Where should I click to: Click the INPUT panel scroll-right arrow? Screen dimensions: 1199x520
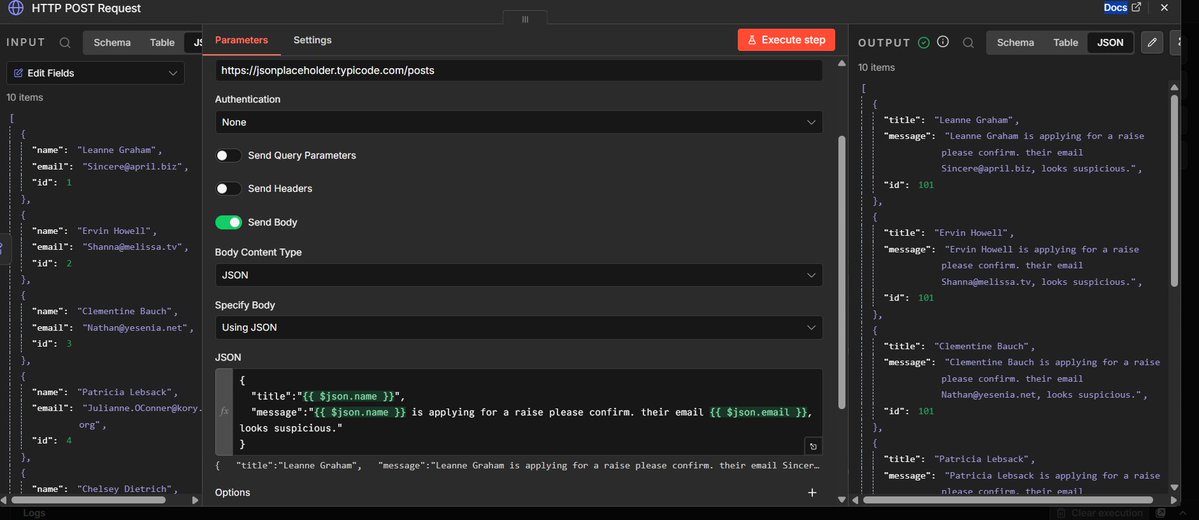(195, 500)
